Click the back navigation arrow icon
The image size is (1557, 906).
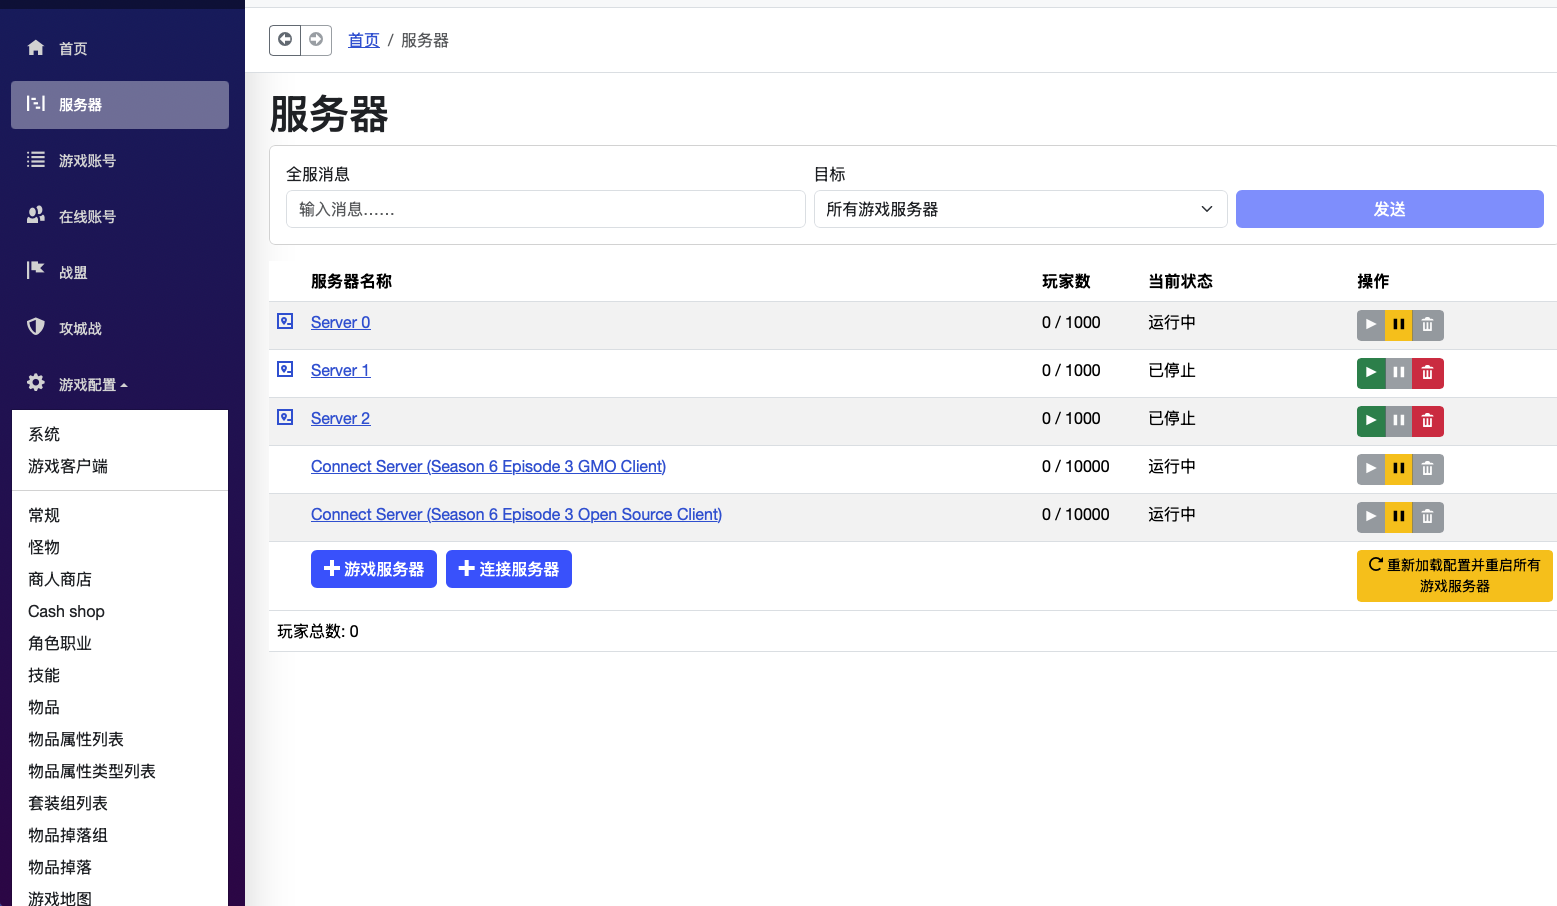[x=285, y=40]
